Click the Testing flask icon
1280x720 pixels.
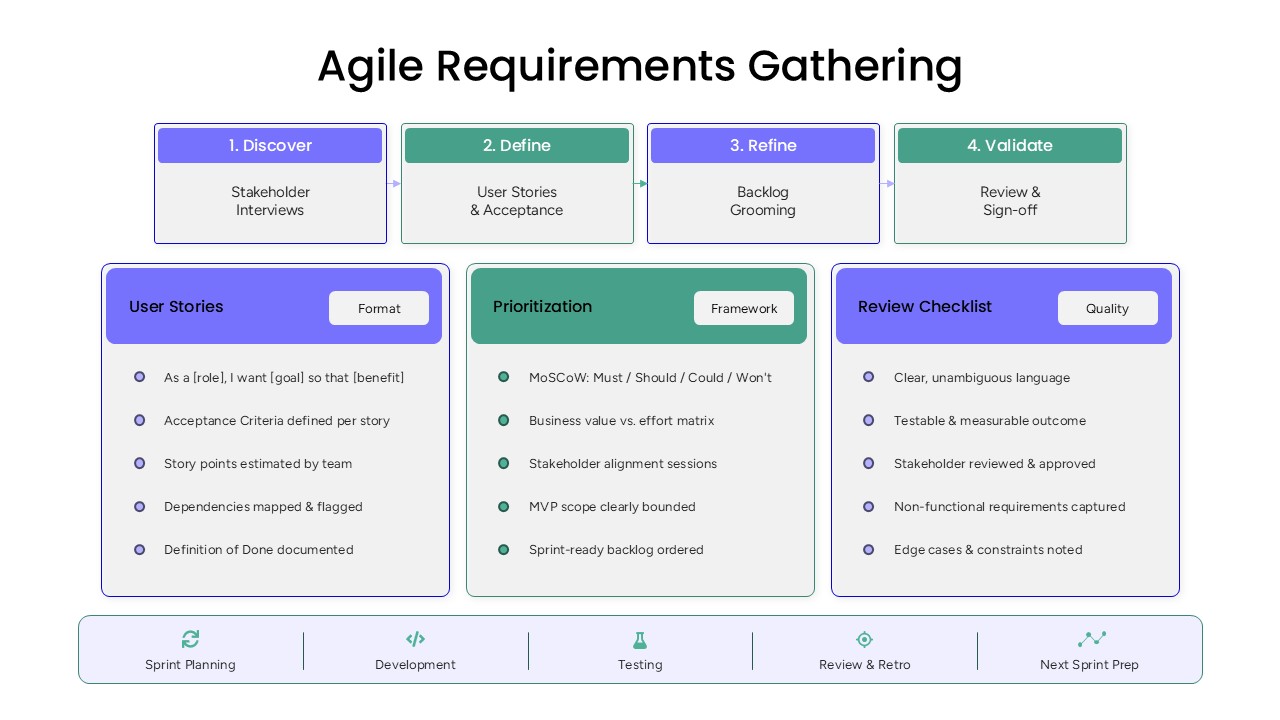pyautogui.click(x=640, y=640)
